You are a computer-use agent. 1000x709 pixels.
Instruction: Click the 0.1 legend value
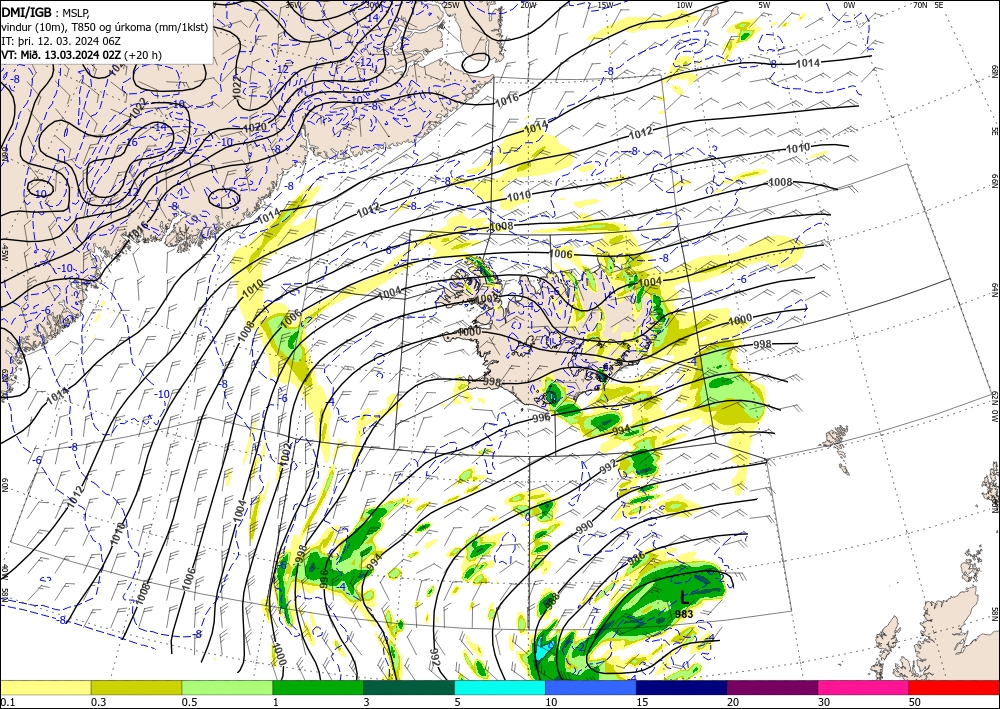[7, 702]
